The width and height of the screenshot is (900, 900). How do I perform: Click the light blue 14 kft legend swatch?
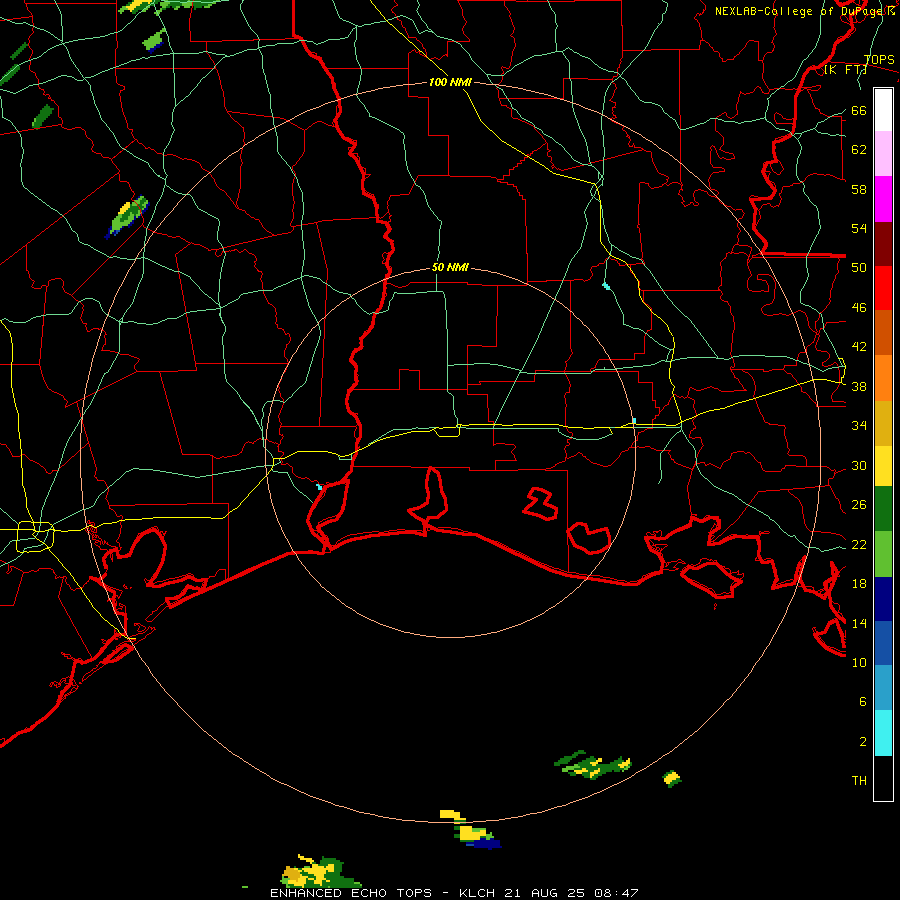click(x=883, y=688)
